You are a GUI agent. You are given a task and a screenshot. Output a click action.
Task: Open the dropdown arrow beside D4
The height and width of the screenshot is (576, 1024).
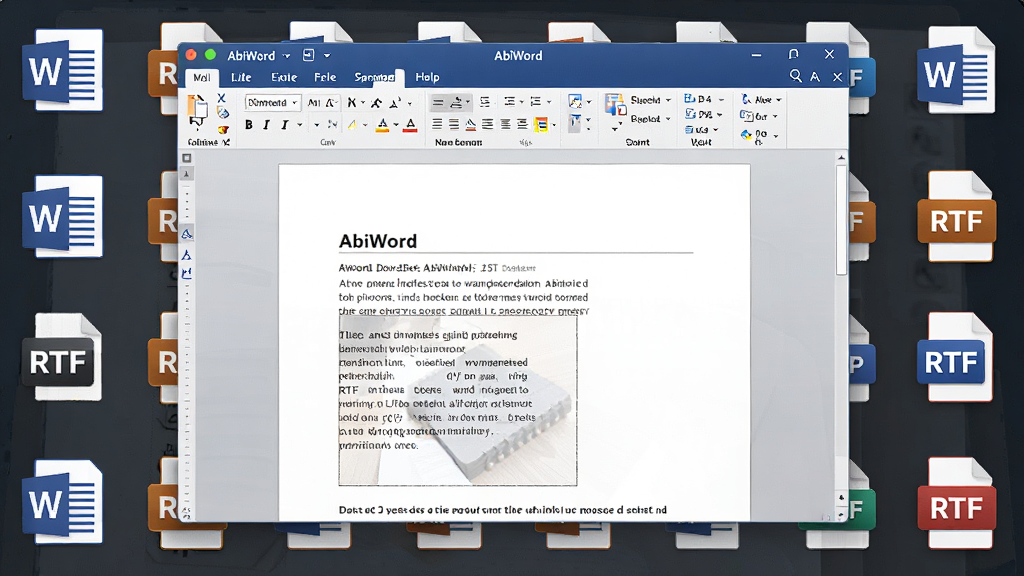point(722,99)
